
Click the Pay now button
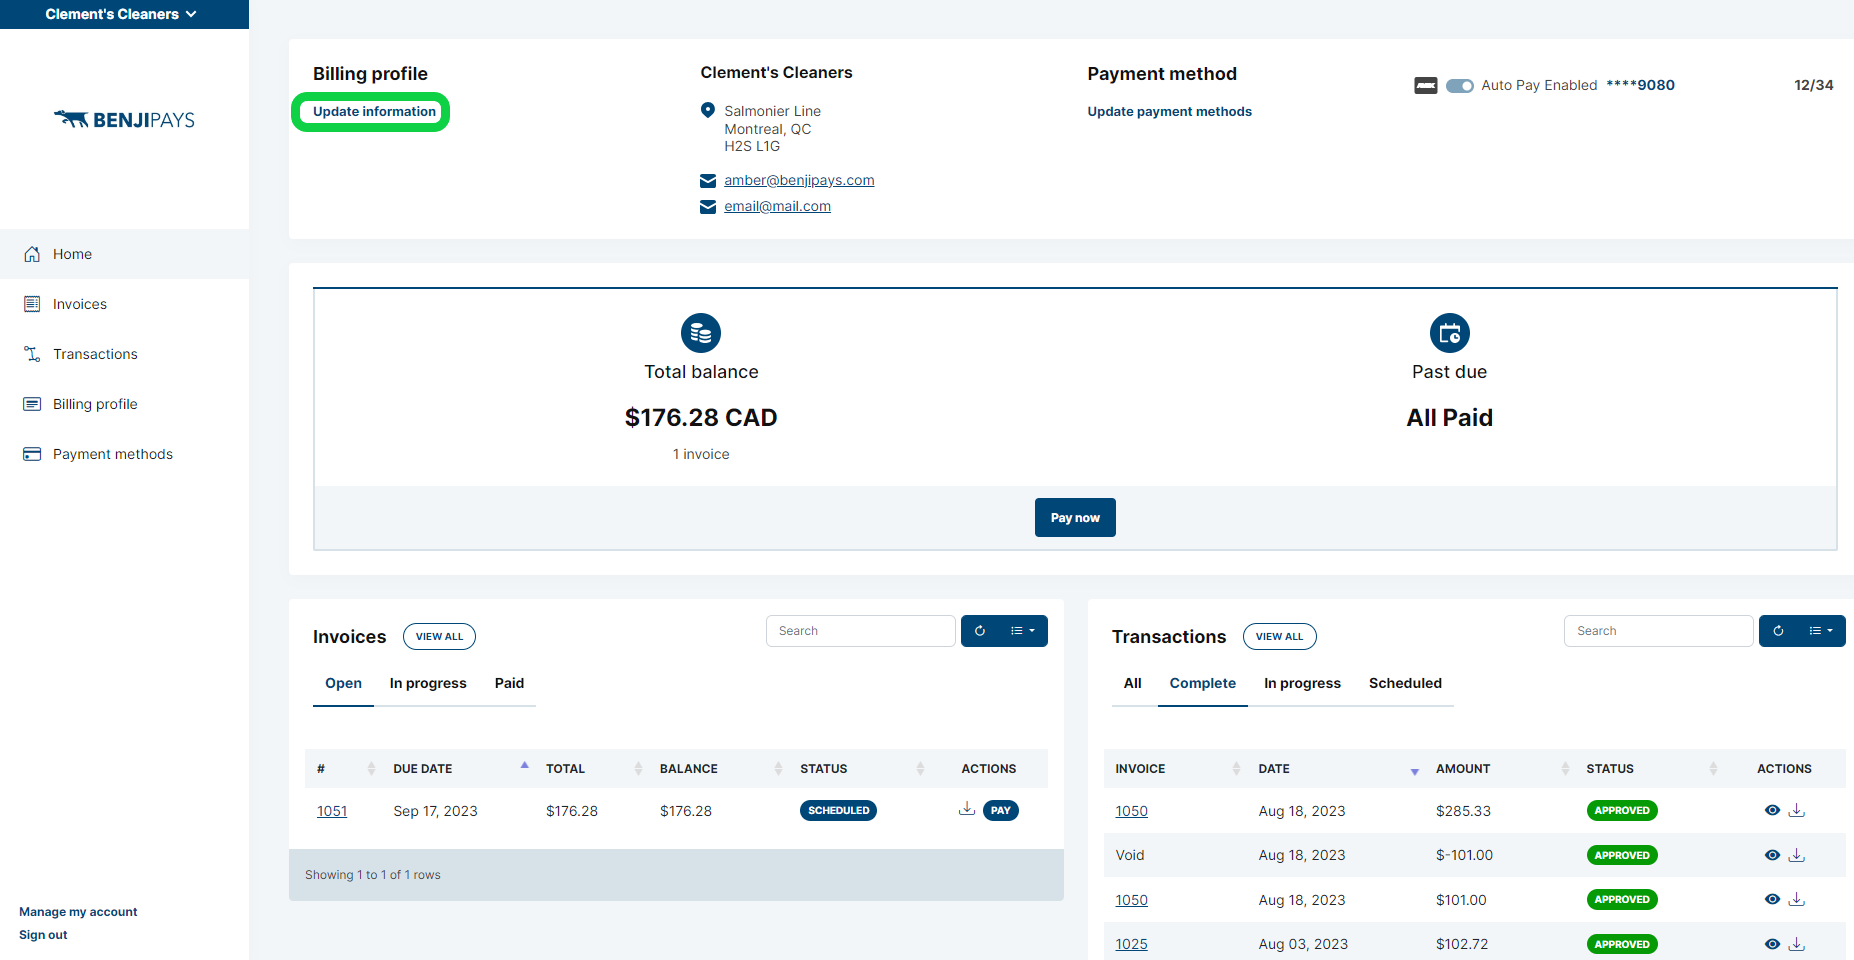point(1075,517)
